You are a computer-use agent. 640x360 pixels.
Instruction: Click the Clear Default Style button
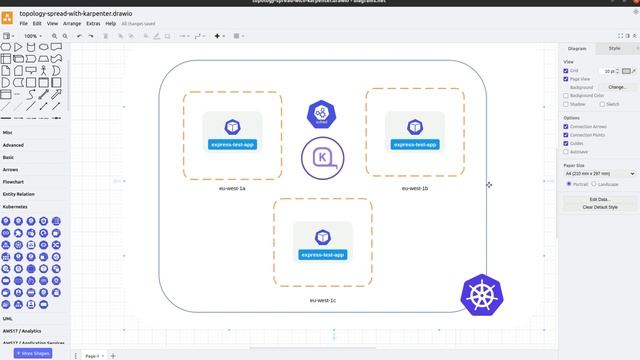(x=600, y=207)
